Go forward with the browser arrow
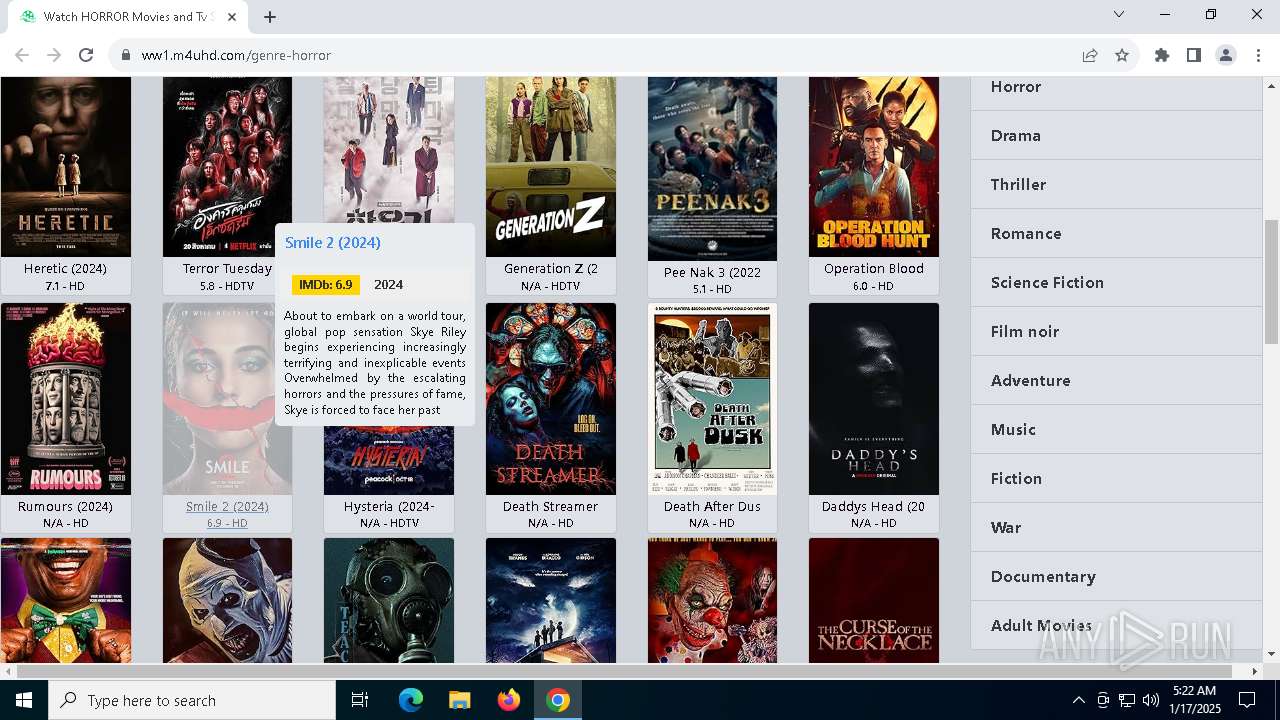 pyautogui.click(x=54, y=55)
